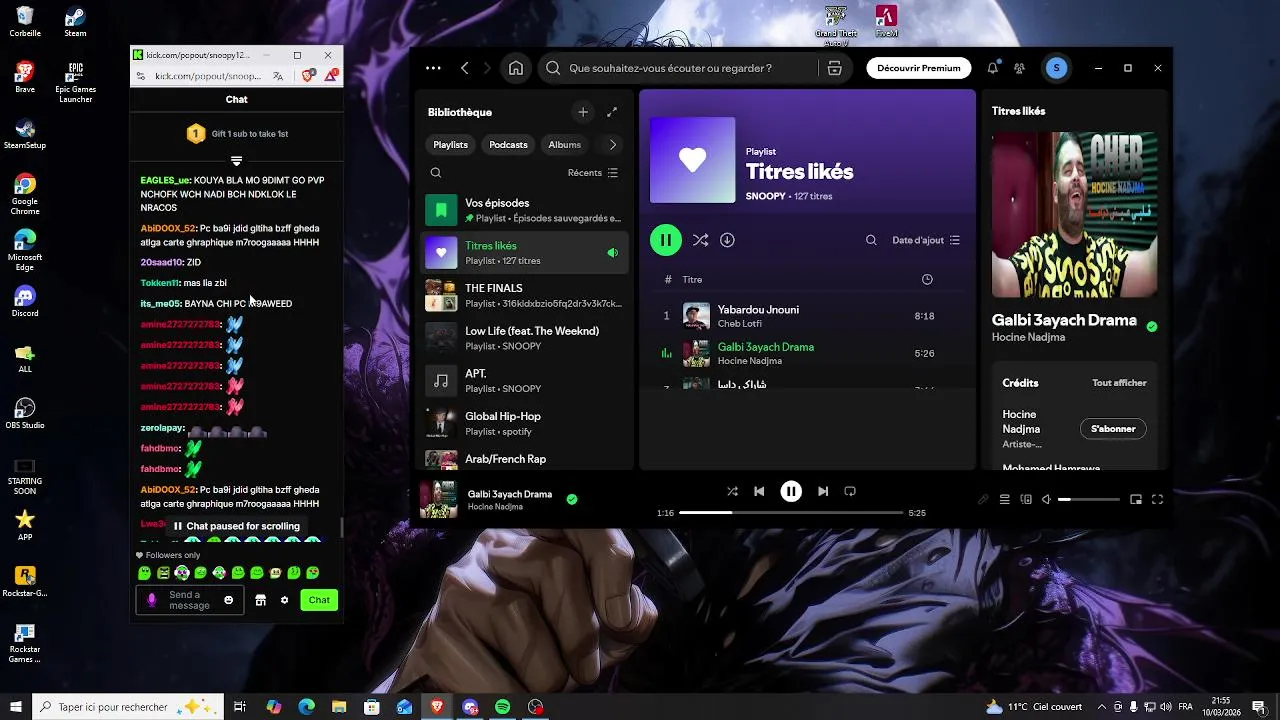The image size is (1280, 720).
Task: Open Global Hip-Hop playlist
Action: click(x=526, y=423)
